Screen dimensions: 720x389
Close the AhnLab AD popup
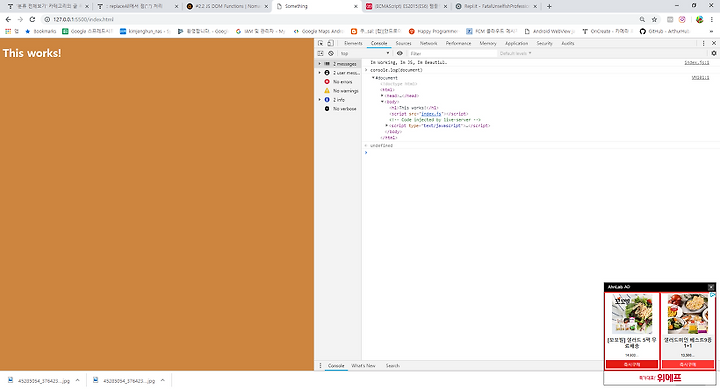(711, 287)
